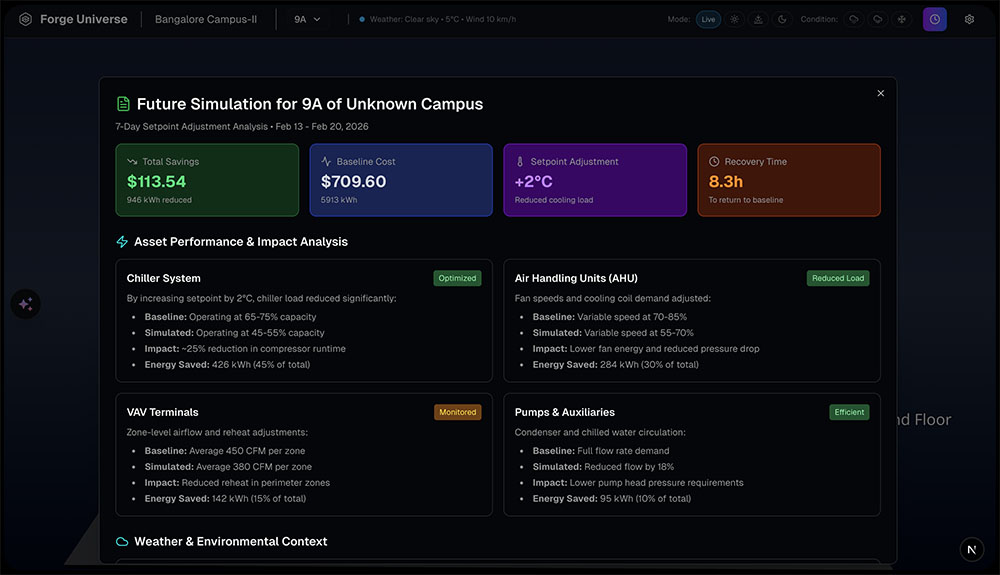Screen dimensions: 1000x575
Task: Click the Total Savings card
Action: 207,180
